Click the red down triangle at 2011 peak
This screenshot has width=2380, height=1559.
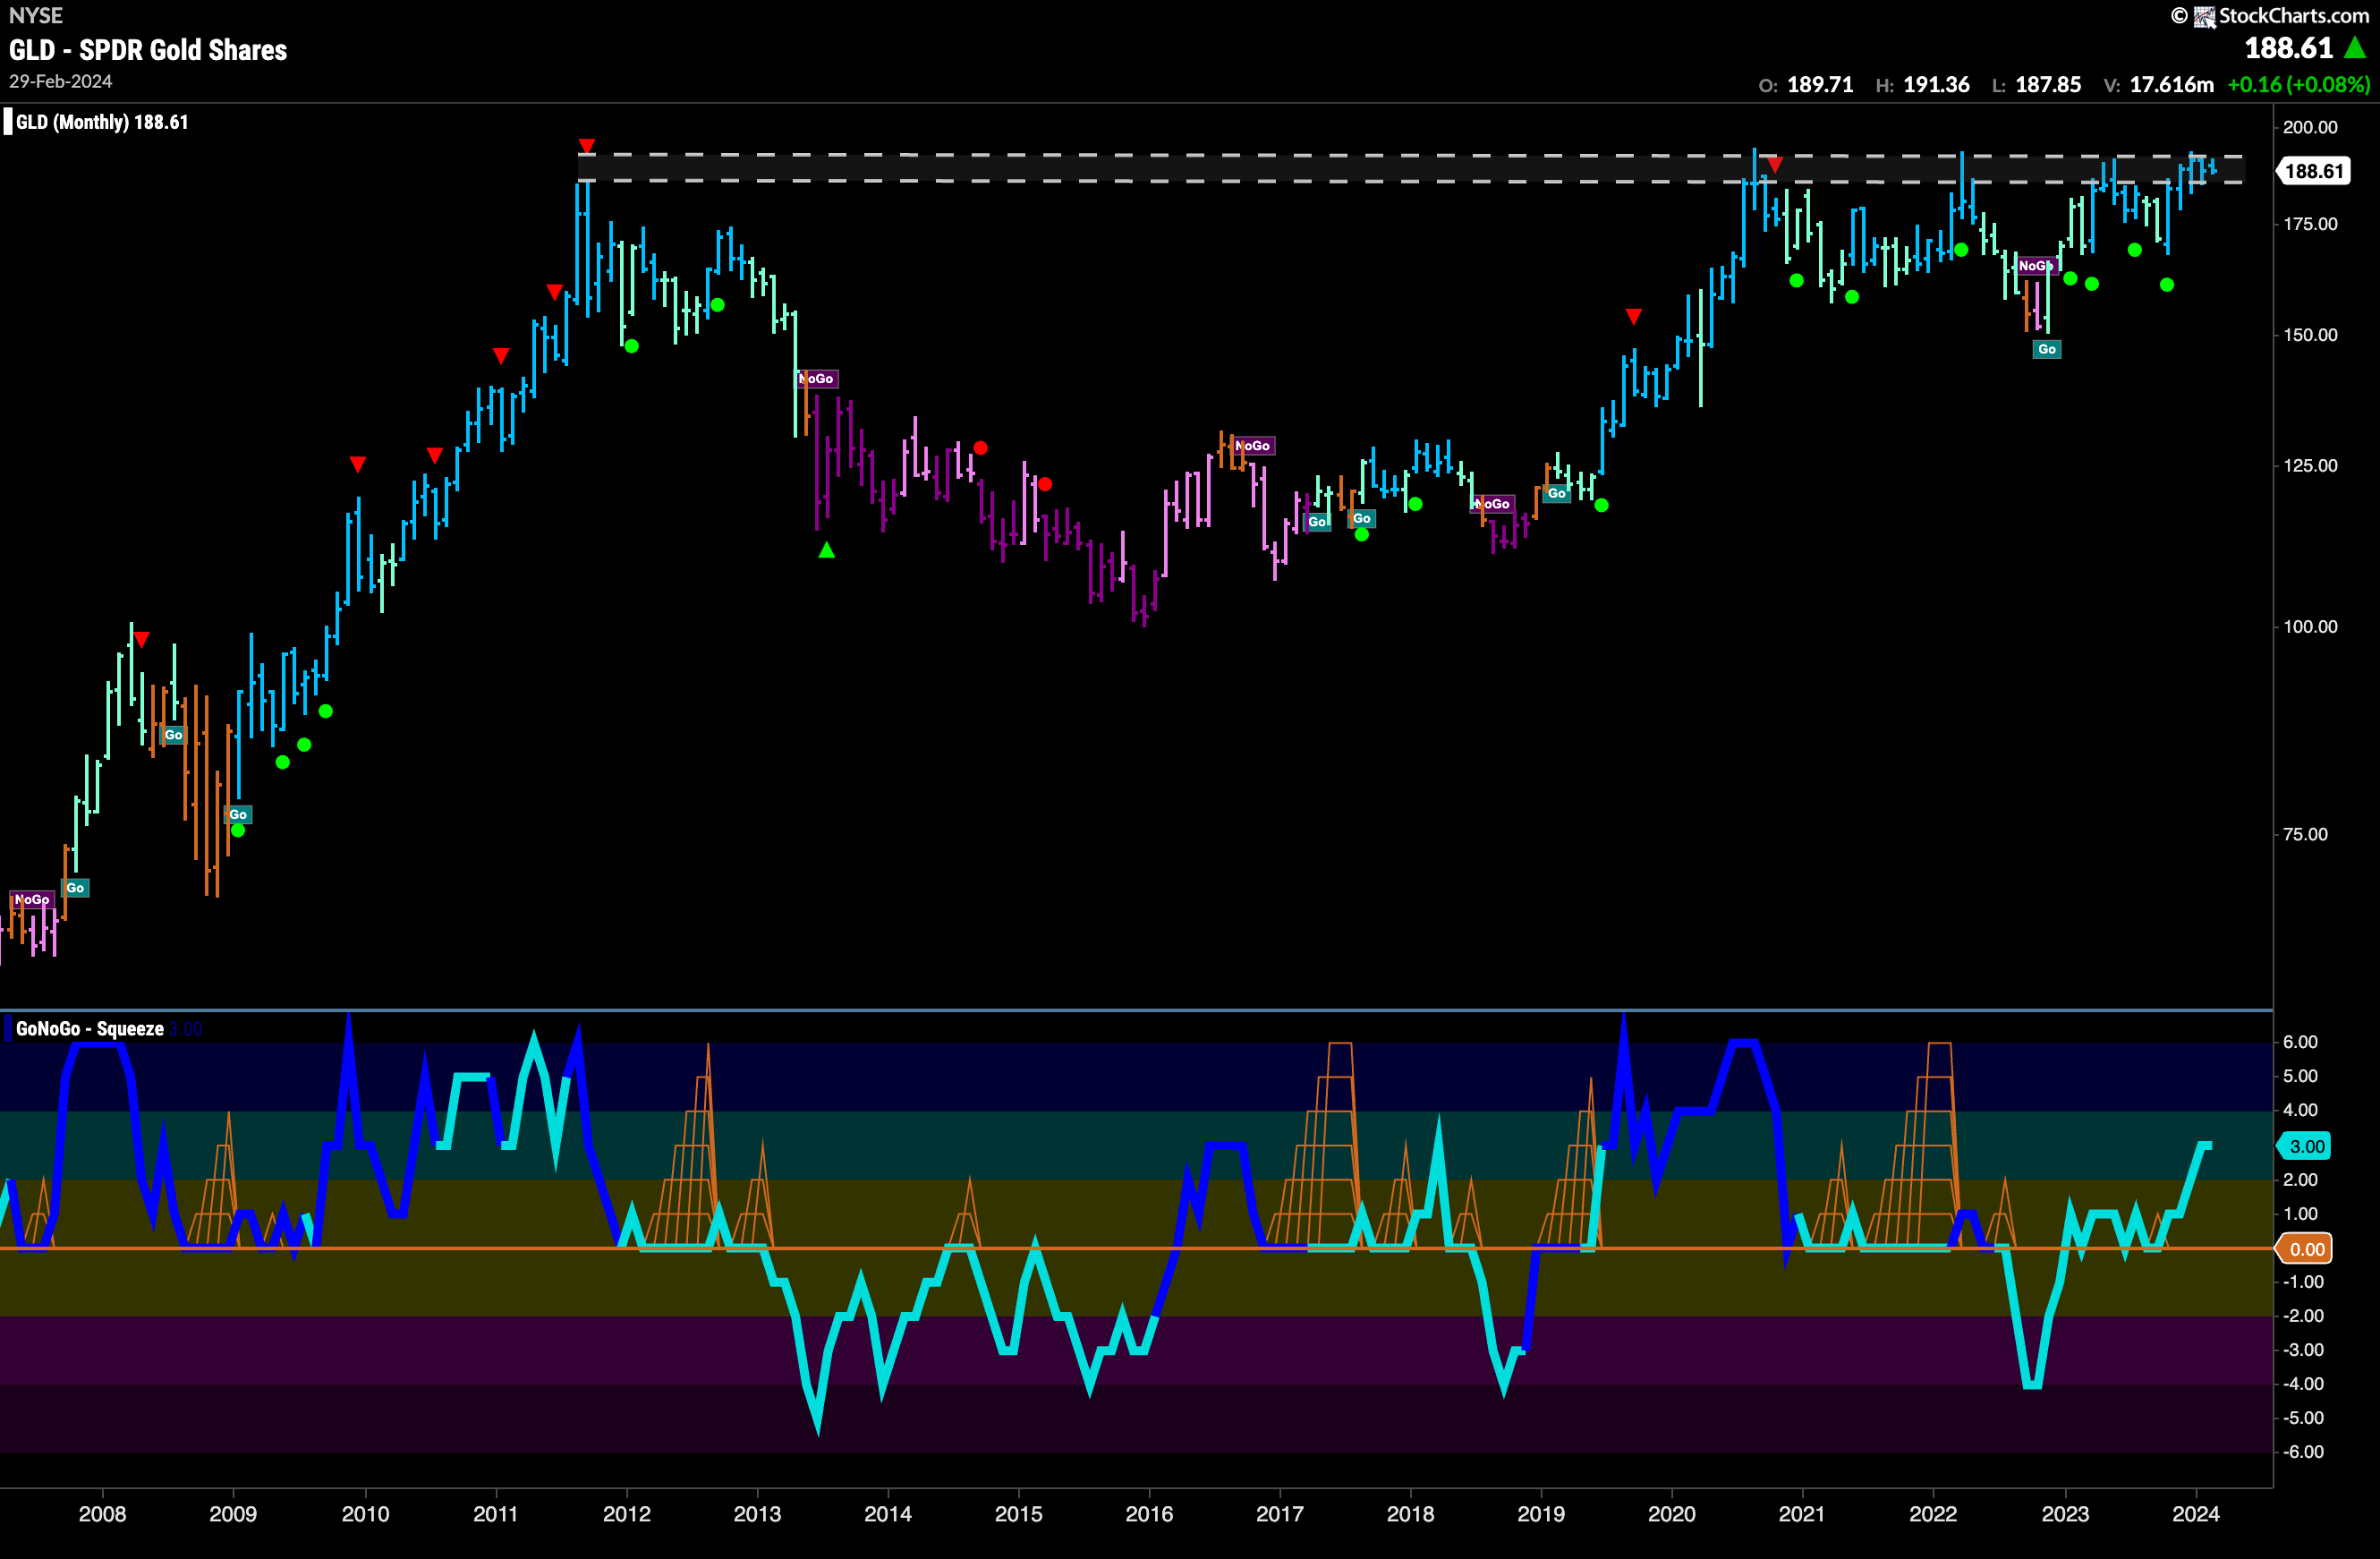click(587, 147)
